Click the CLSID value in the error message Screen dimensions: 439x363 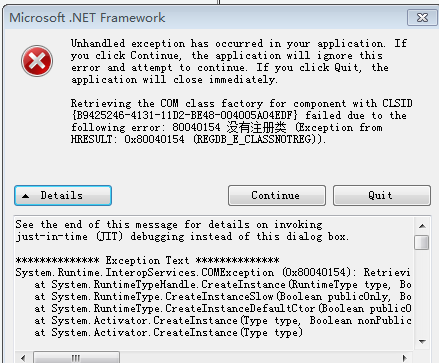[184, 115]
